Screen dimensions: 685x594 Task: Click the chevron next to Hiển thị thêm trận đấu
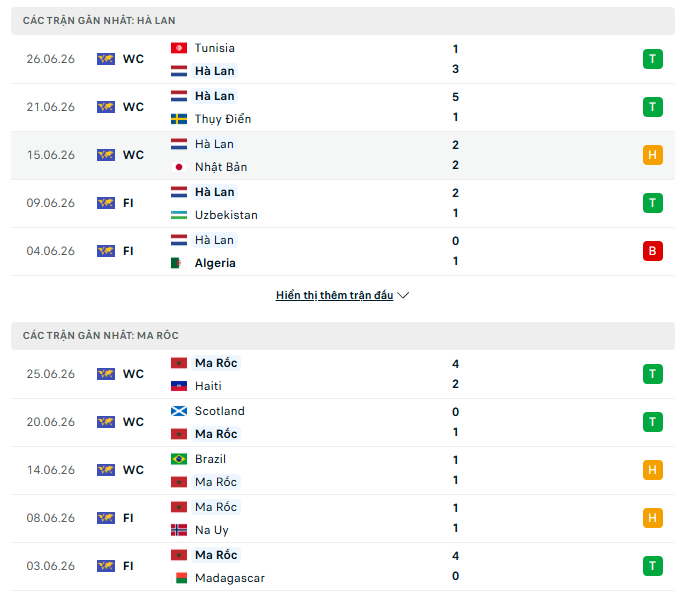(x=403, y=296)
